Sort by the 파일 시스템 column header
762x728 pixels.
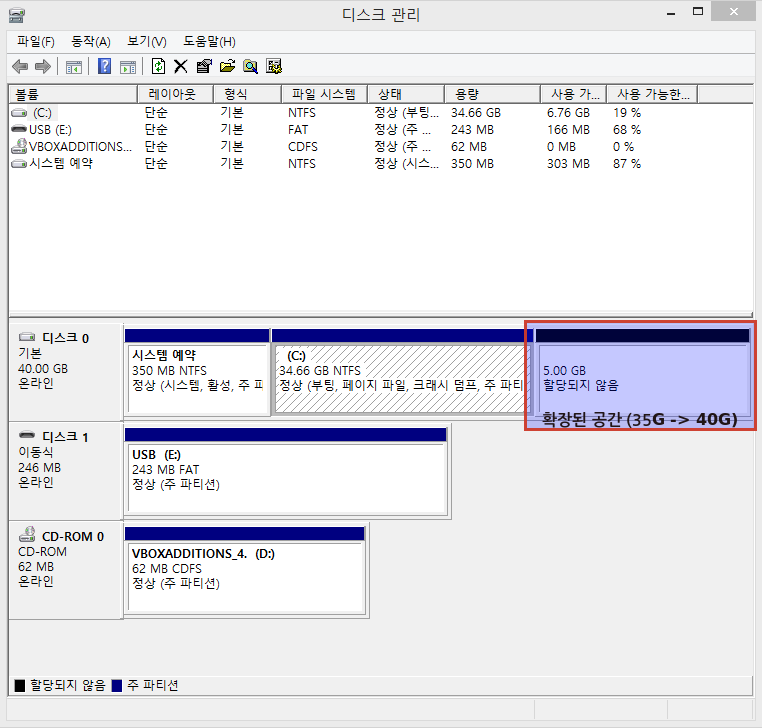click(x=324, y=94)
